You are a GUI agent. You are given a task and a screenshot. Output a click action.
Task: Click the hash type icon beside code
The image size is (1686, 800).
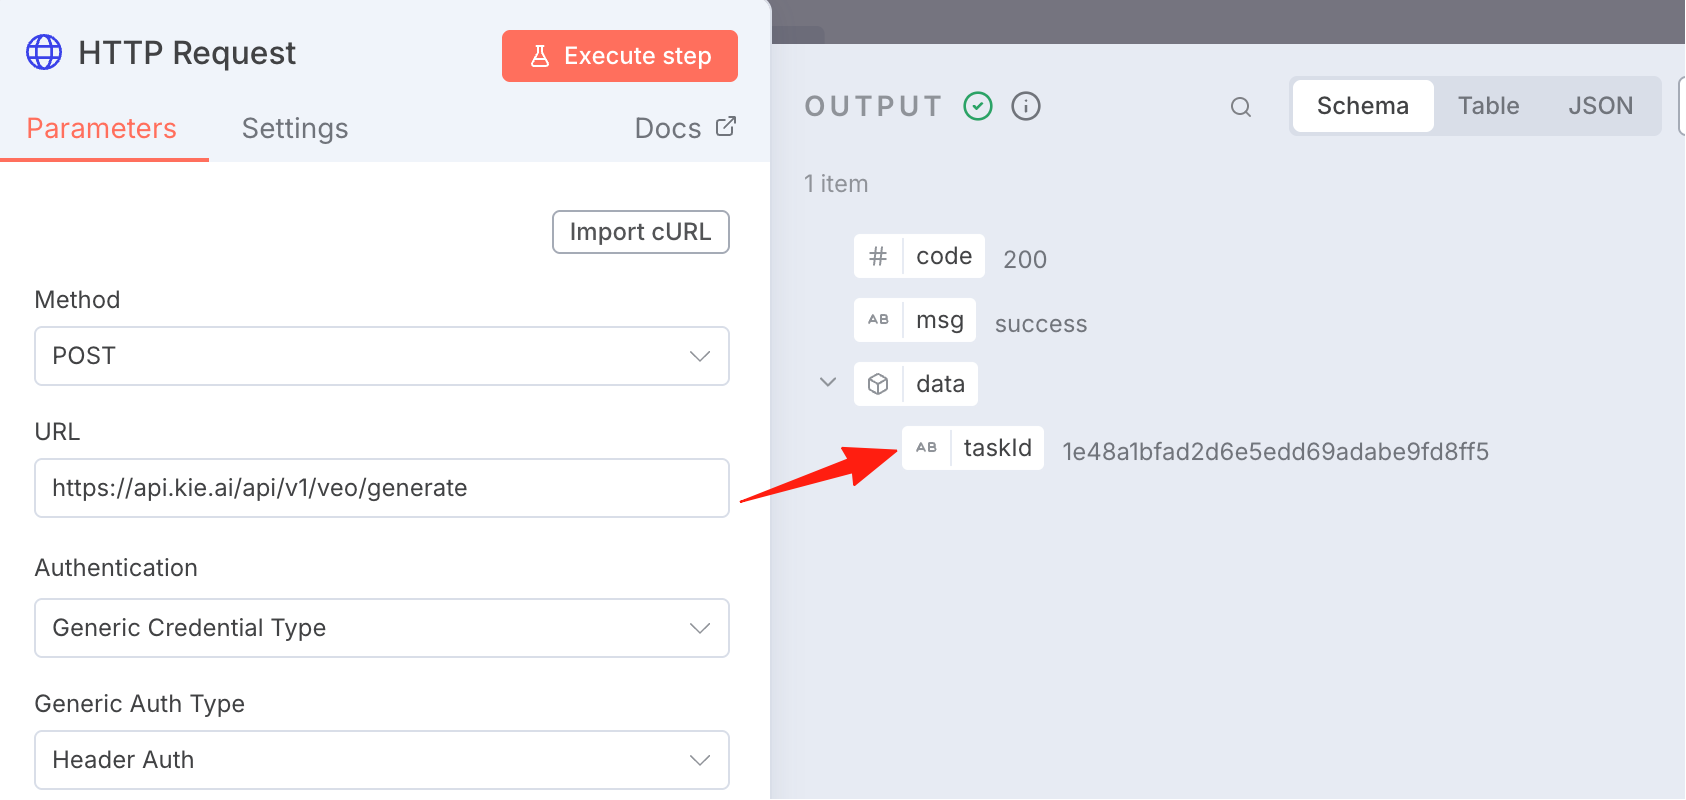click(x=878, y=256)
